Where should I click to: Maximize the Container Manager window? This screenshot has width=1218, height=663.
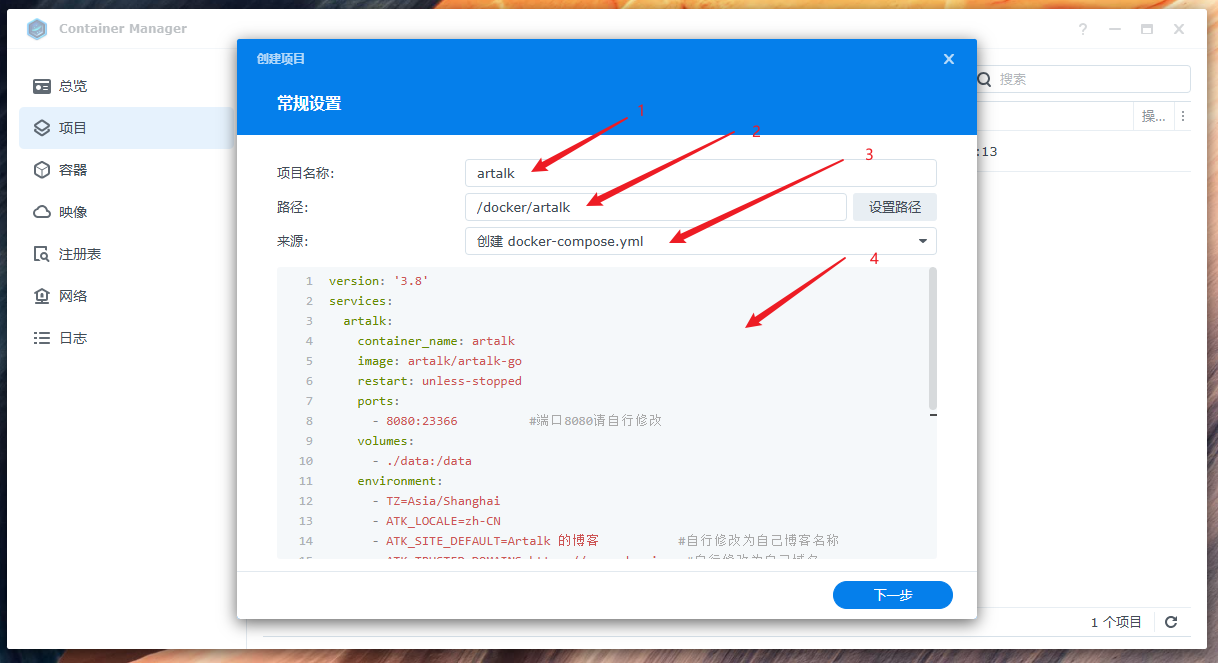click(x=1147, y=29)
